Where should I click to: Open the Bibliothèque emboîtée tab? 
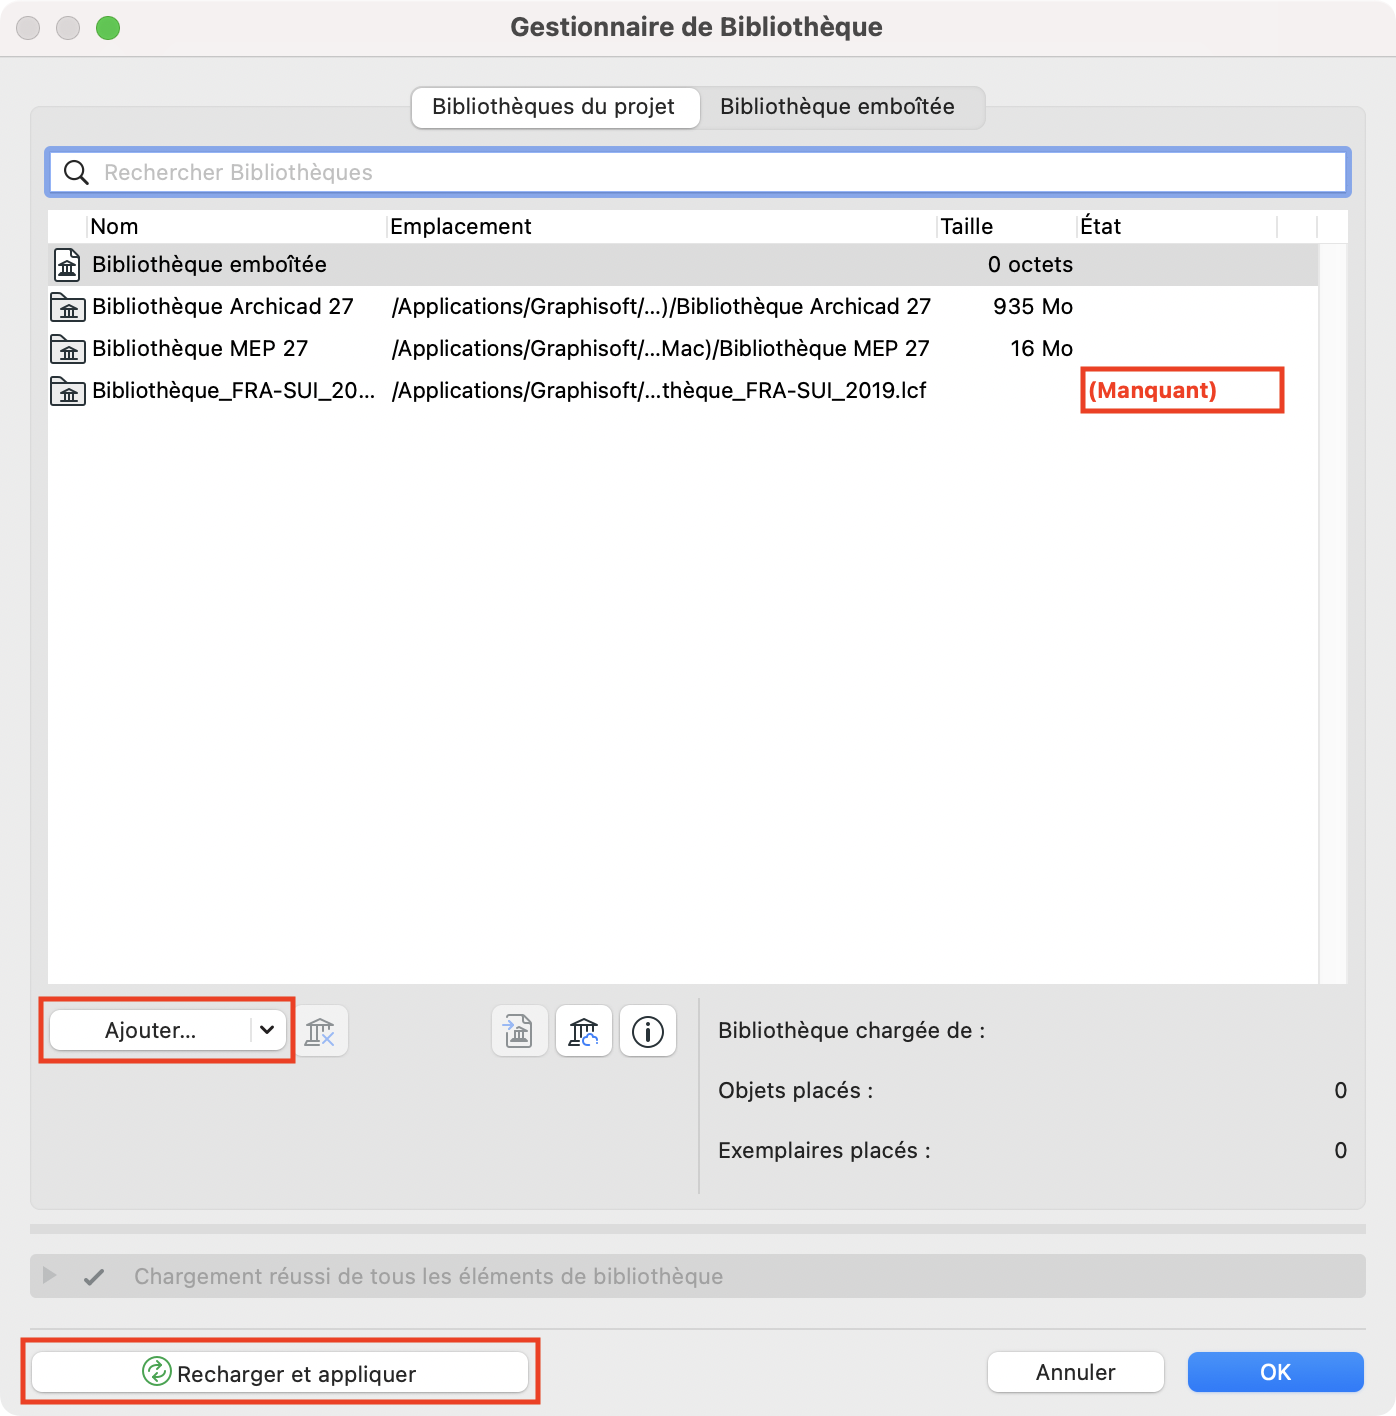[x=838, y=107]
